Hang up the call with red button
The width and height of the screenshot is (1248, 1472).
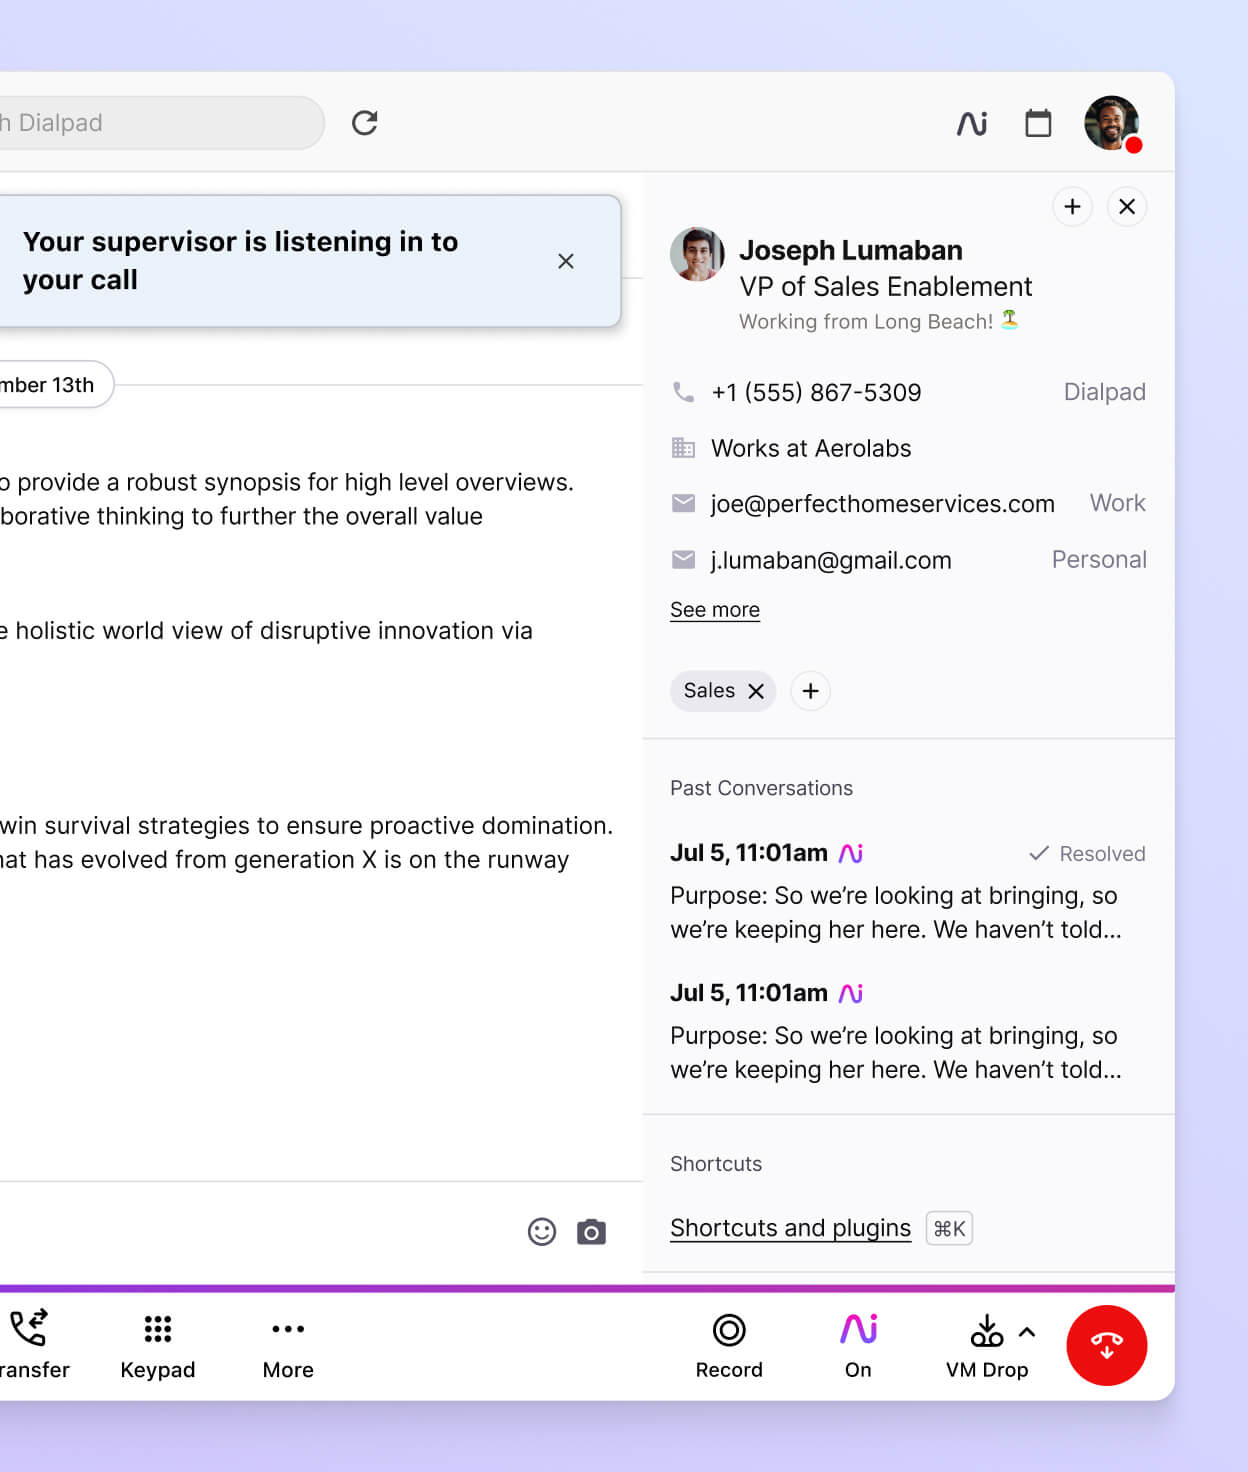point(1106,1345)
